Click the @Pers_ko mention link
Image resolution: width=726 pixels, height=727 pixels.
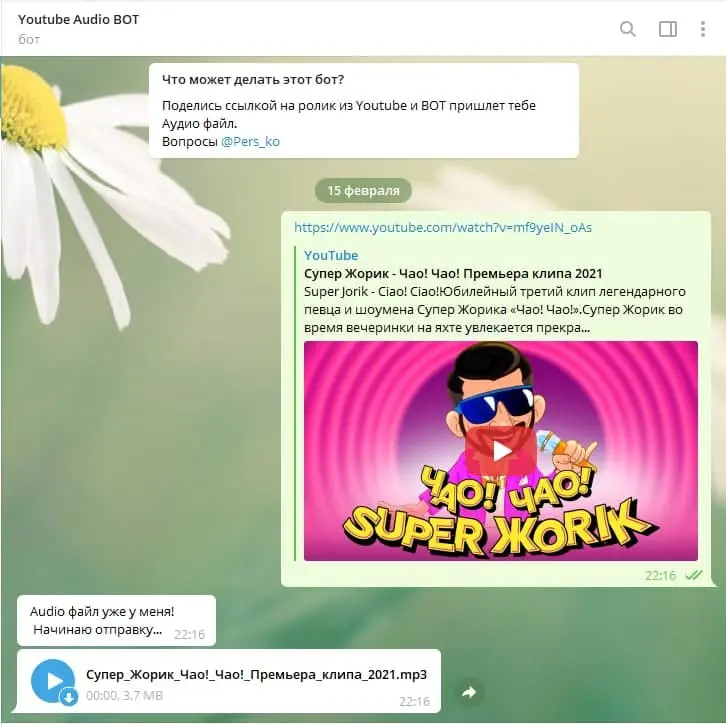click(x=250, y=141)
